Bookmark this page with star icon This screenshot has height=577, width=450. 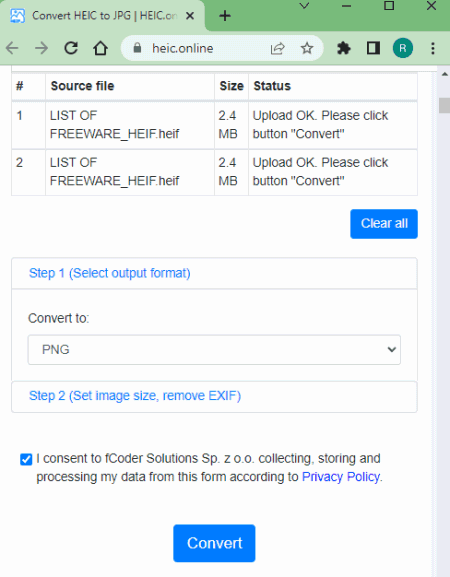coord(307,48)
